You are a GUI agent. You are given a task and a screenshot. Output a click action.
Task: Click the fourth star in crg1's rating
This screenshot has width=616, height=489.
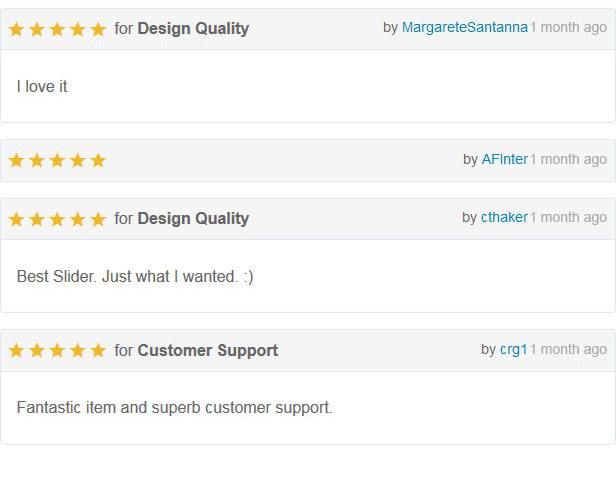[x=78, y=351]
